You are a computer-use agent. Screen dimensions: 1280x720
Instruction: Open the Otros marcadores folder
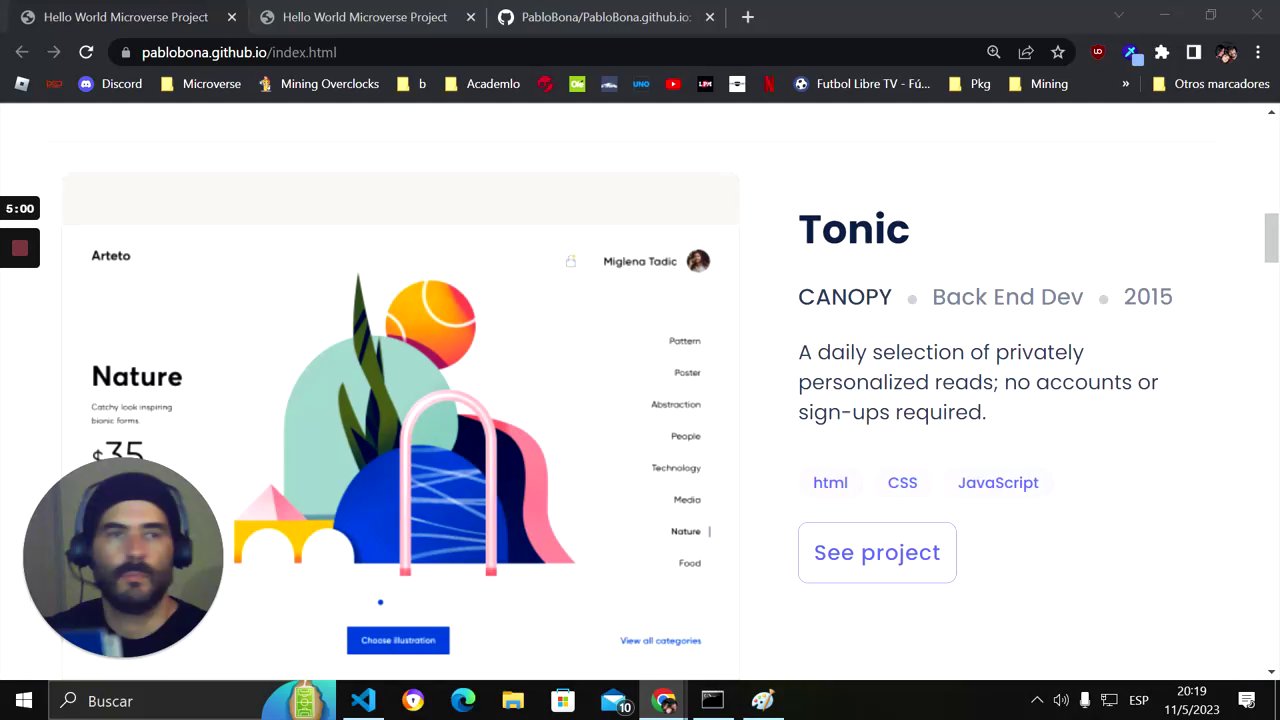[x=1211, y=84]
